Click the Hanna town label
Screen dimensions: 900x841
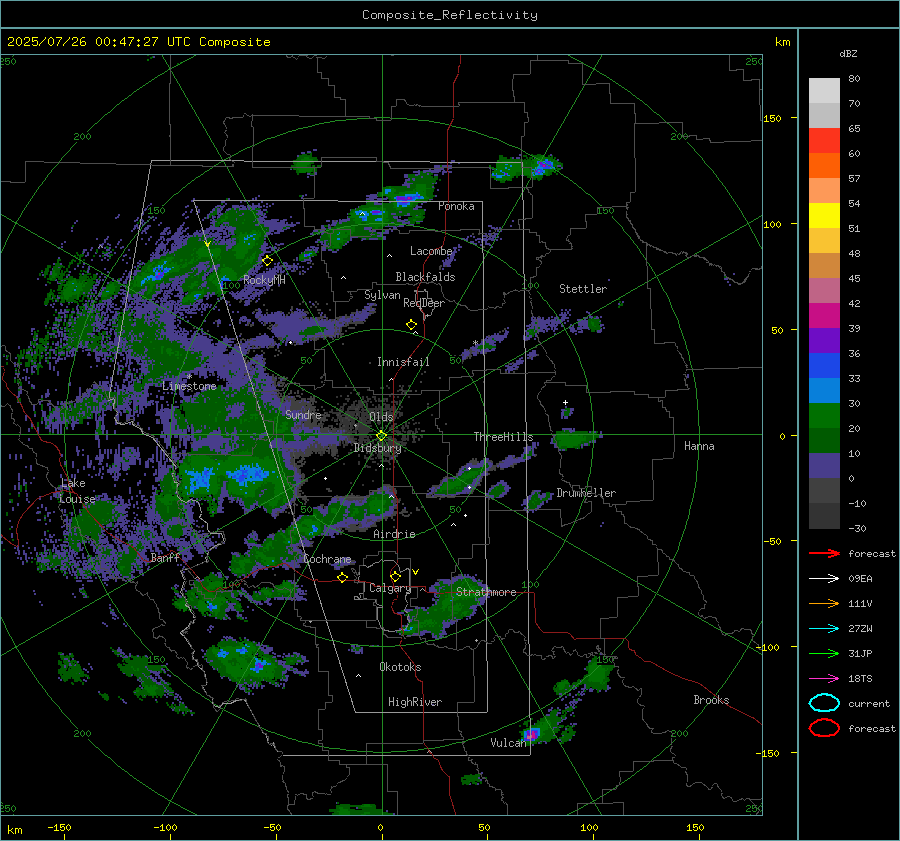(x=699, y=446)
